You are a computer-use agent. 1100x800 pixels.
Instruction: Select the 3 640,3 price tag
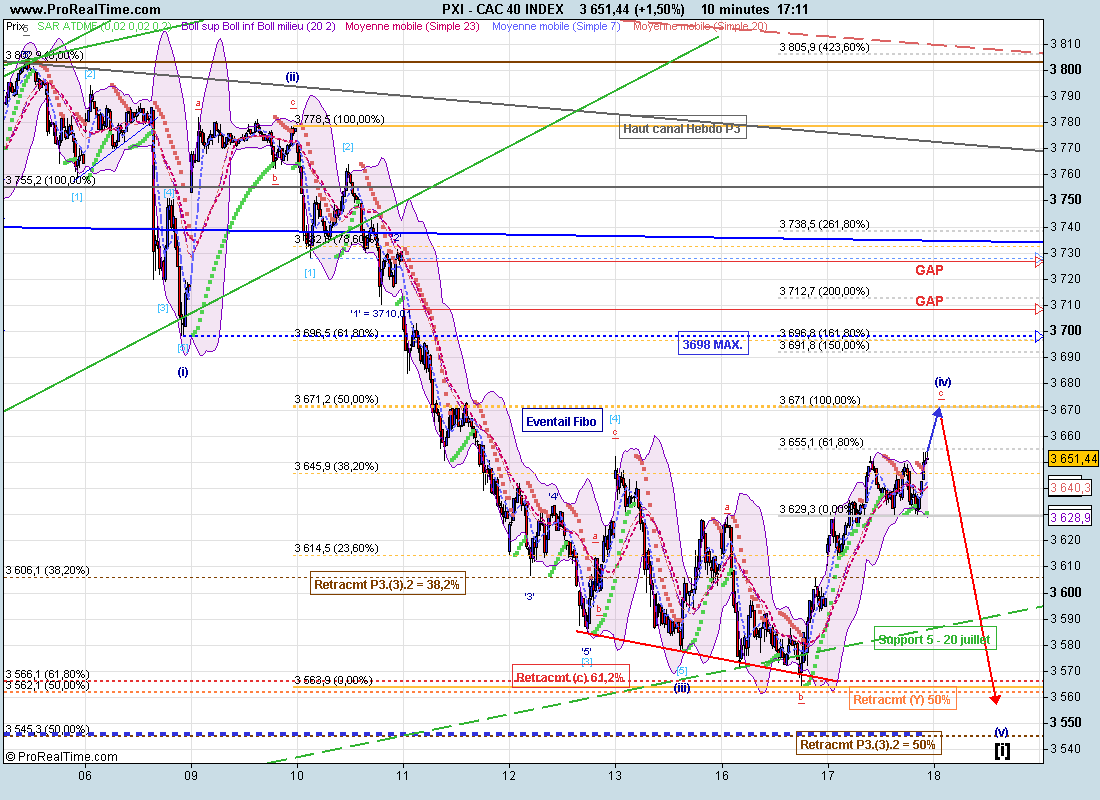point(1070,487)
